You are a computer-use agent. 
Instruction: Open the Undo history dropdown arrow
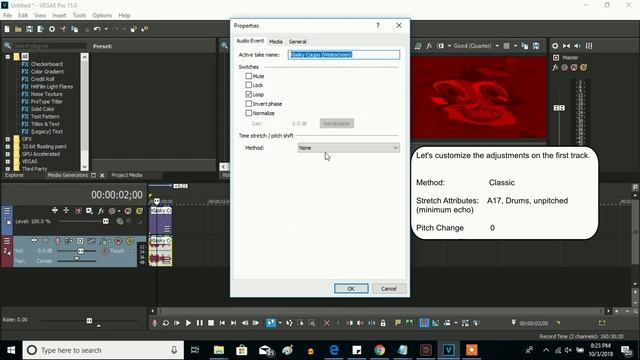(x=106, y=29)
